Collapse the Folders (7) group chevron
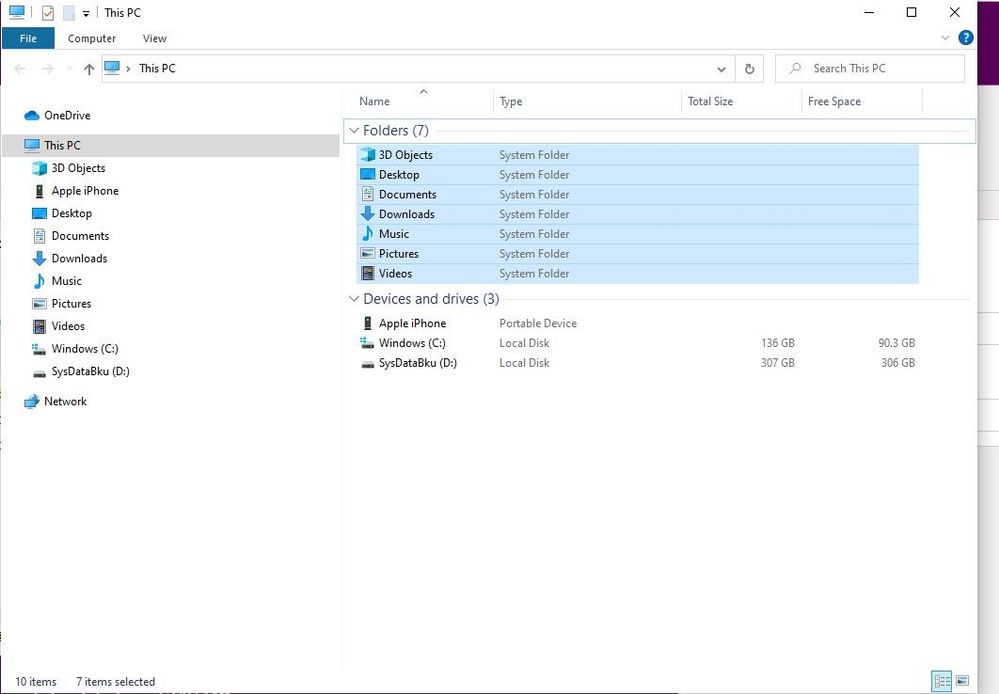 pos(355,130)
